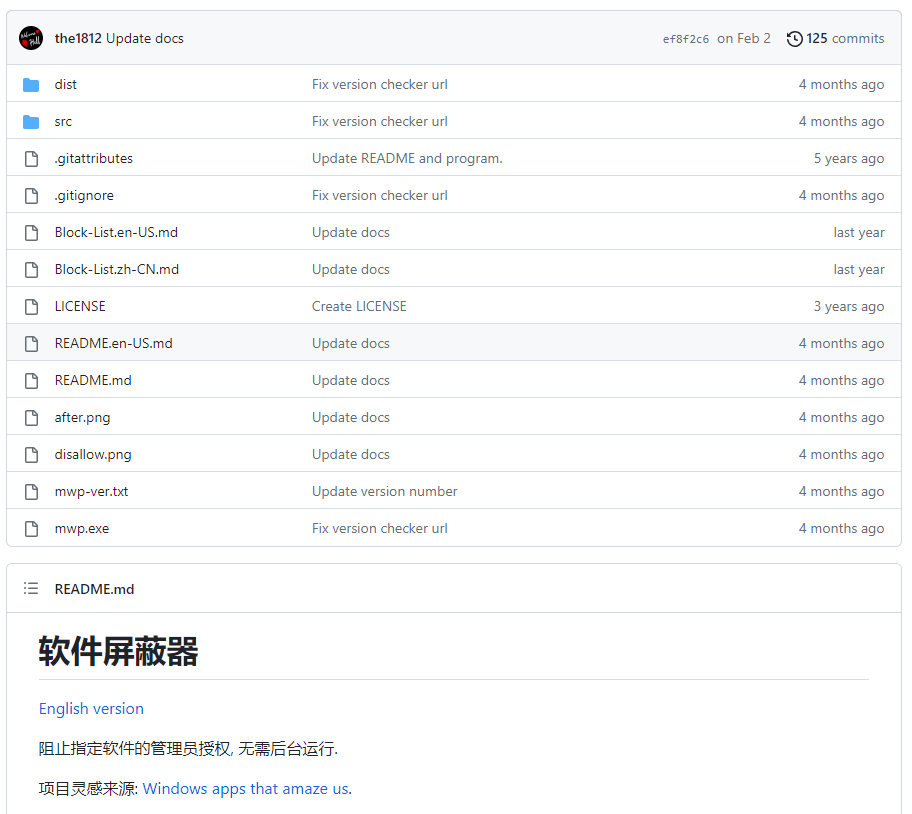Open "Update version number" commit message
This screenshot has width=912, height=814.
tap(384, 491)
